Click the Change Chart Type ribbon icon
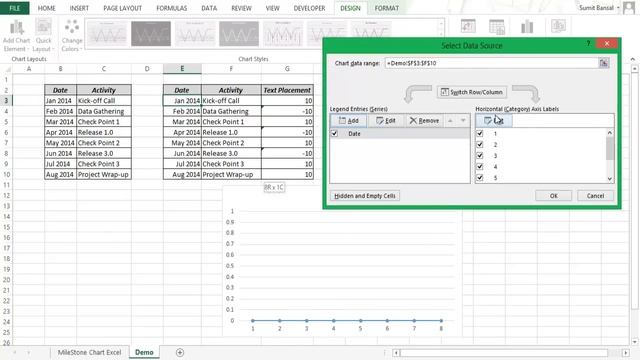640x360 pixels. point(527,27)
